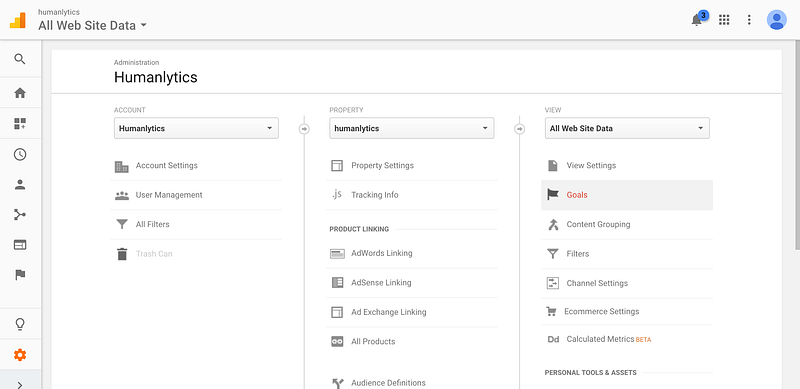800x389 pixels.
Task: Open the notifications bell
Action: point(696,20)
